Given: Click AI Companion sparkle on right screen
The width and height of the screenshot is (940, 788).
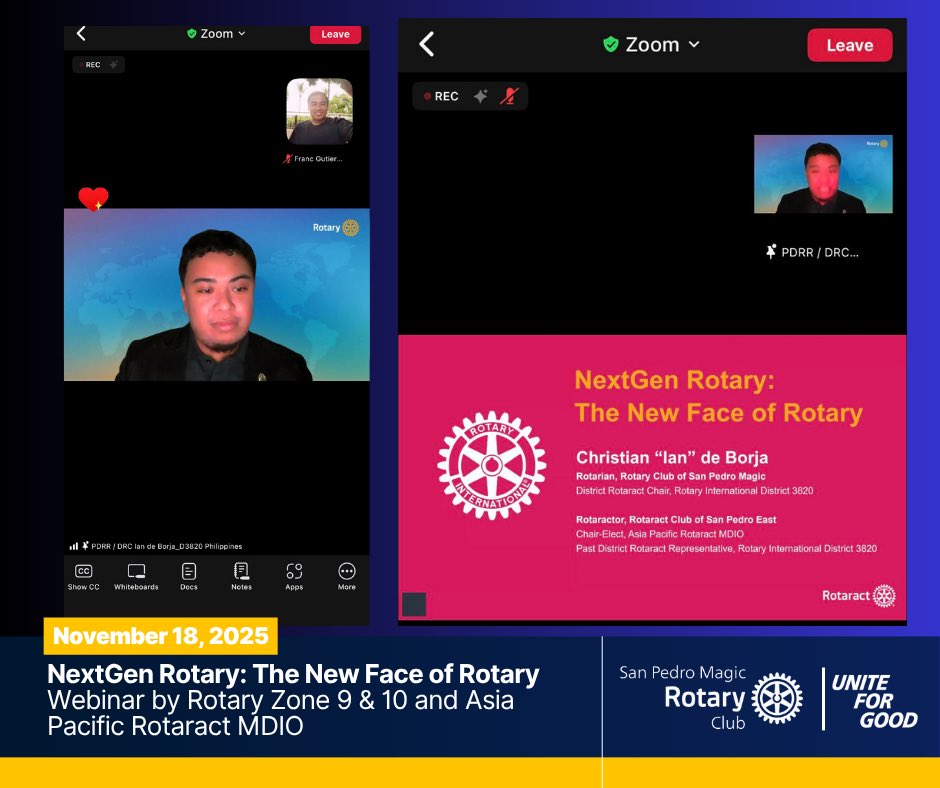Looking at the screenshot, I should click(480, 96).
